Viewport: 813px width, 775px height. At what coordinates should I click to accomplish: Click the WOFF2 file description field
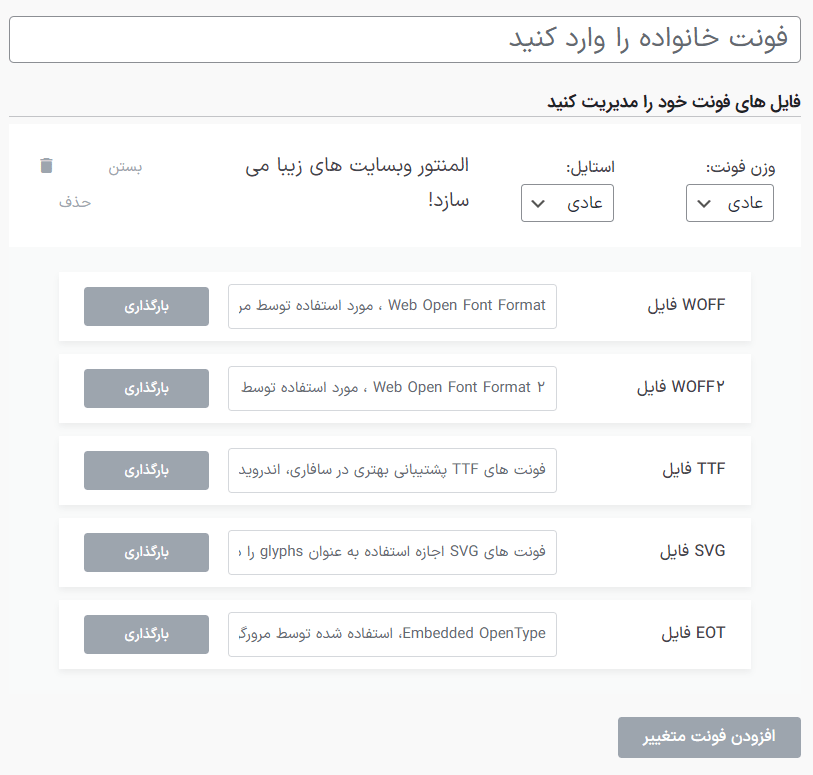(x=392, y=388)
